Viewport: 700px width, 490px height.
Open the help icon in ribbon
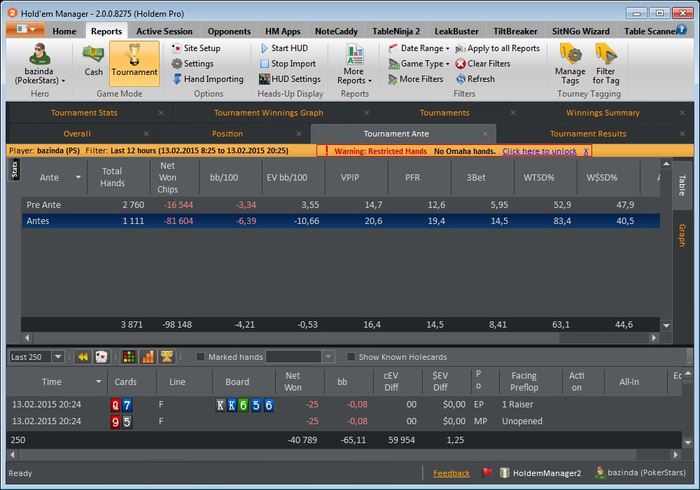pos(681,29)
